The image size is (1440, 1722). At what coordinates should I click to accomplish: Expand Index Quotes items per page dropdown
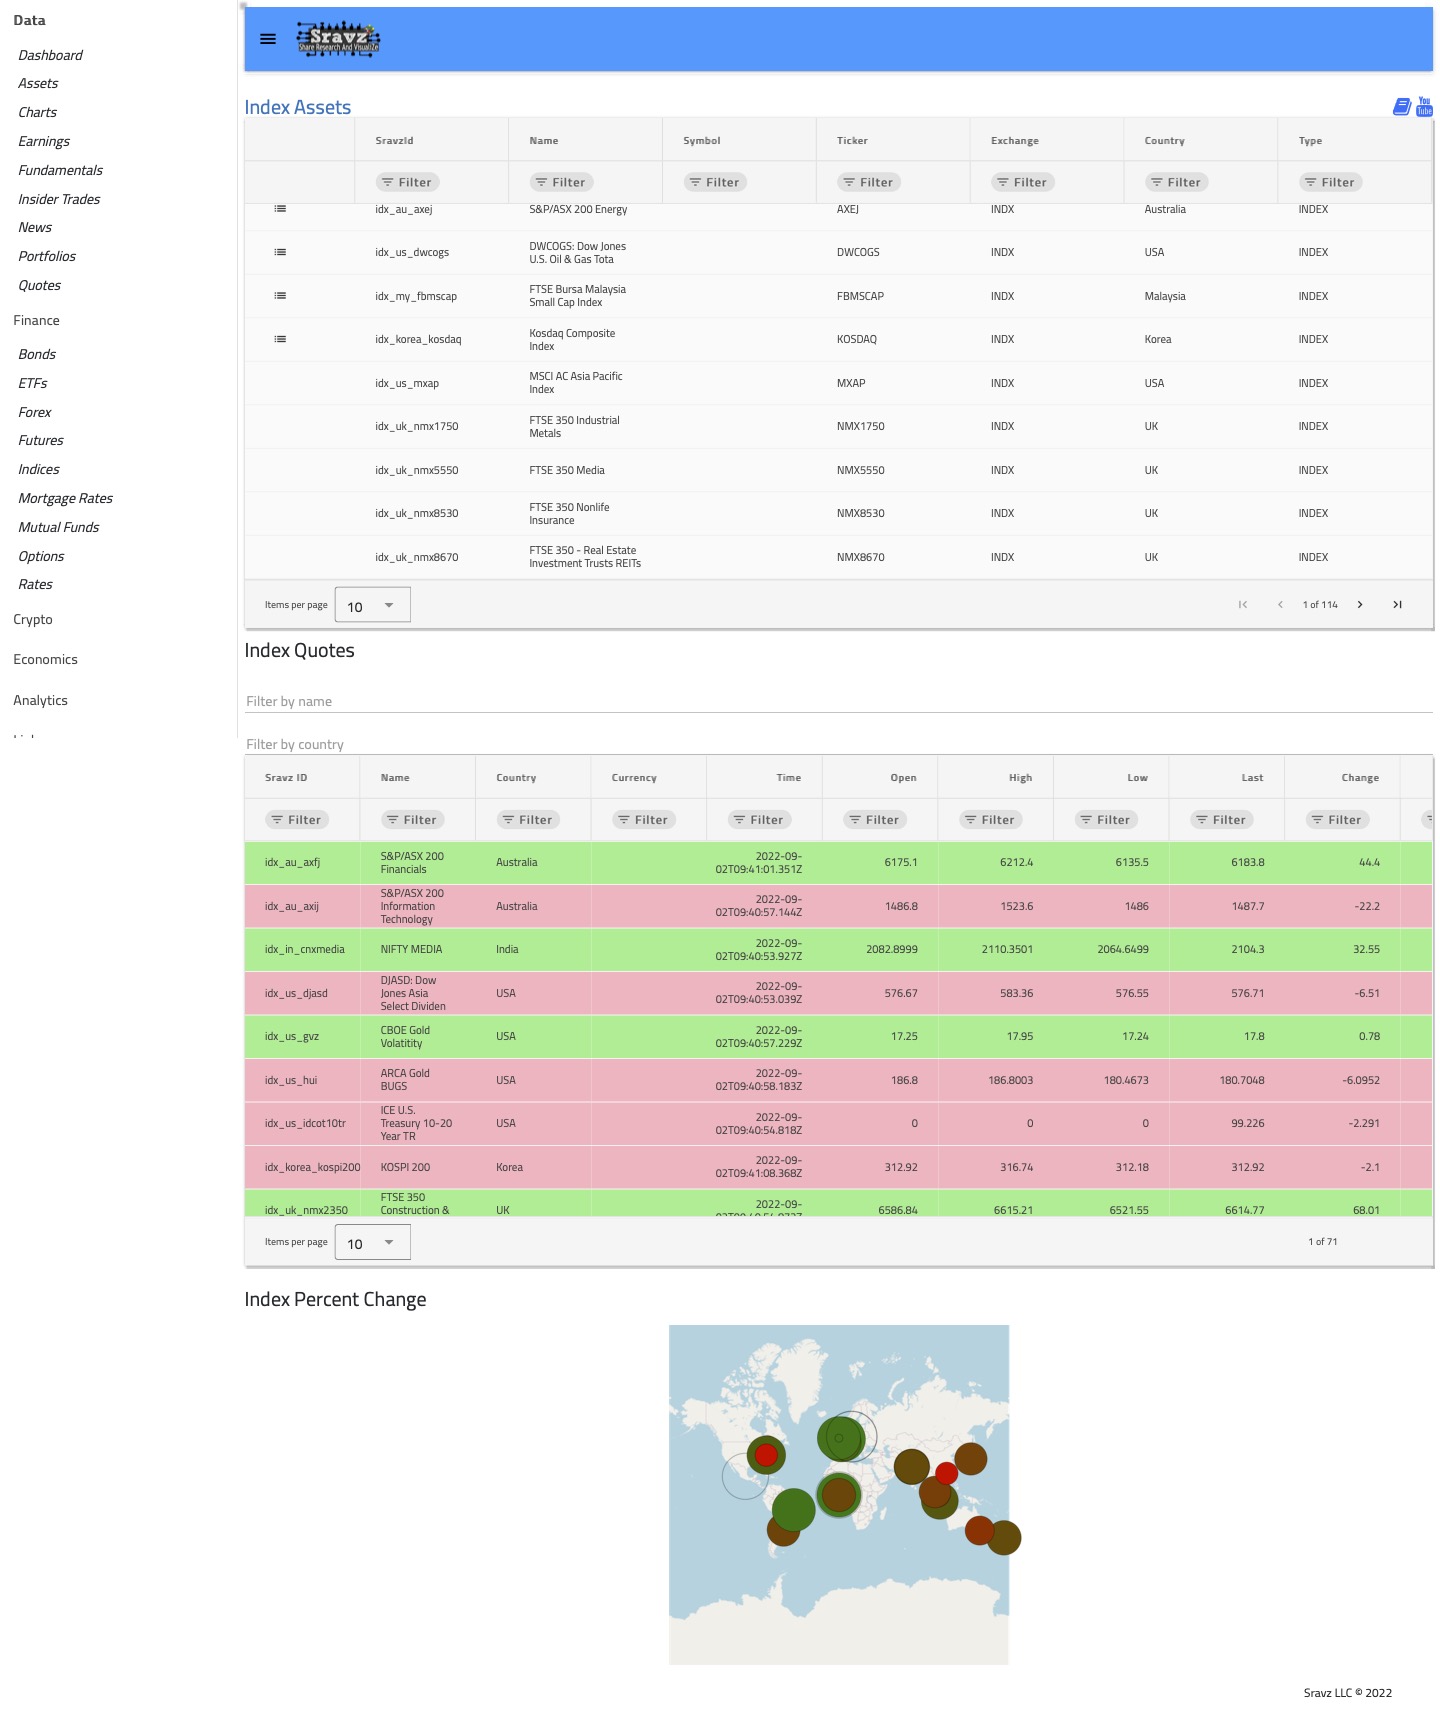pos(372,1242)
